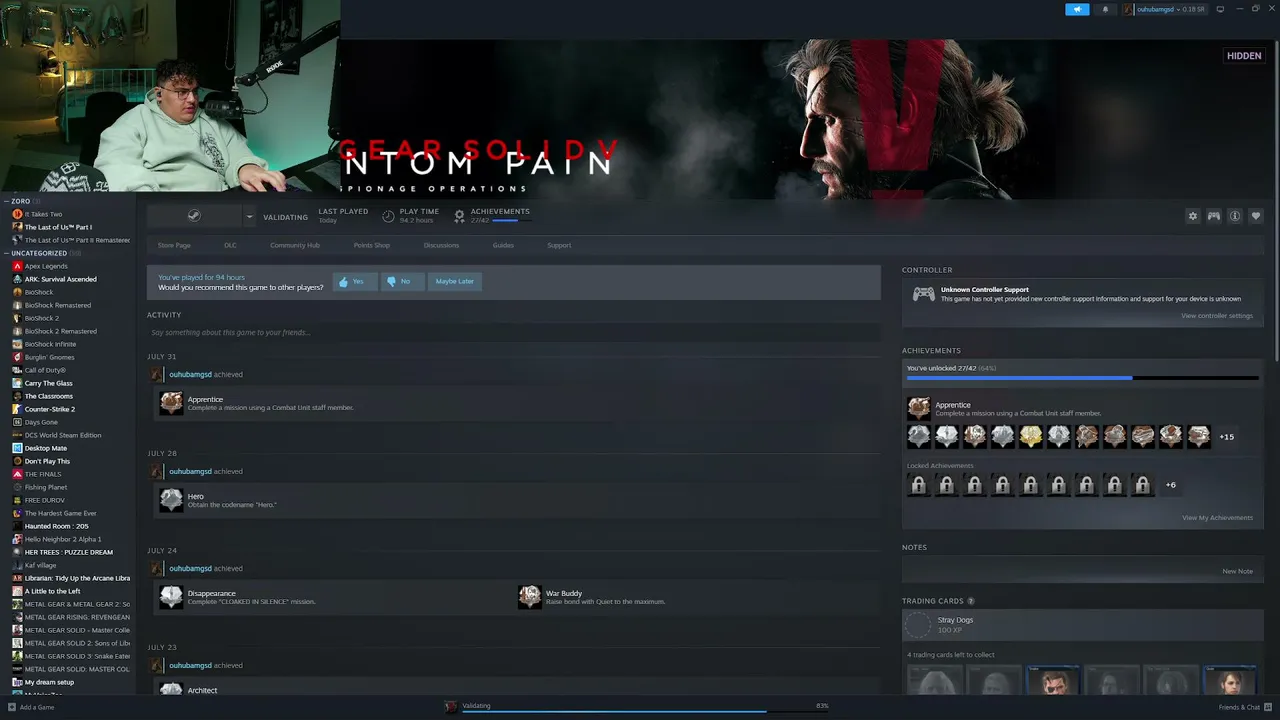Select ARK: Survival Ascended

tap(60, 279)
